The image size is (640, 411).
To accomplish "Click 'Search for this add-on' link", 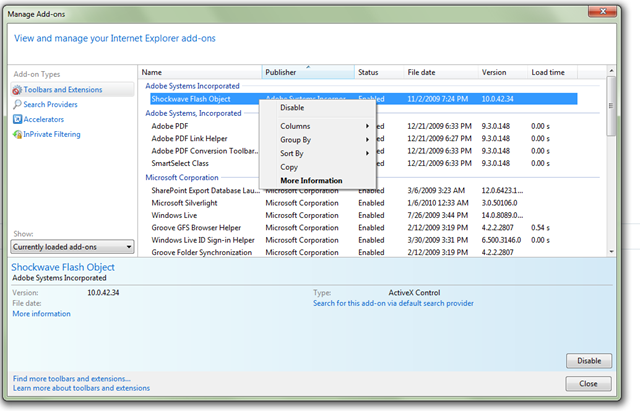I will tap(393, 303).
